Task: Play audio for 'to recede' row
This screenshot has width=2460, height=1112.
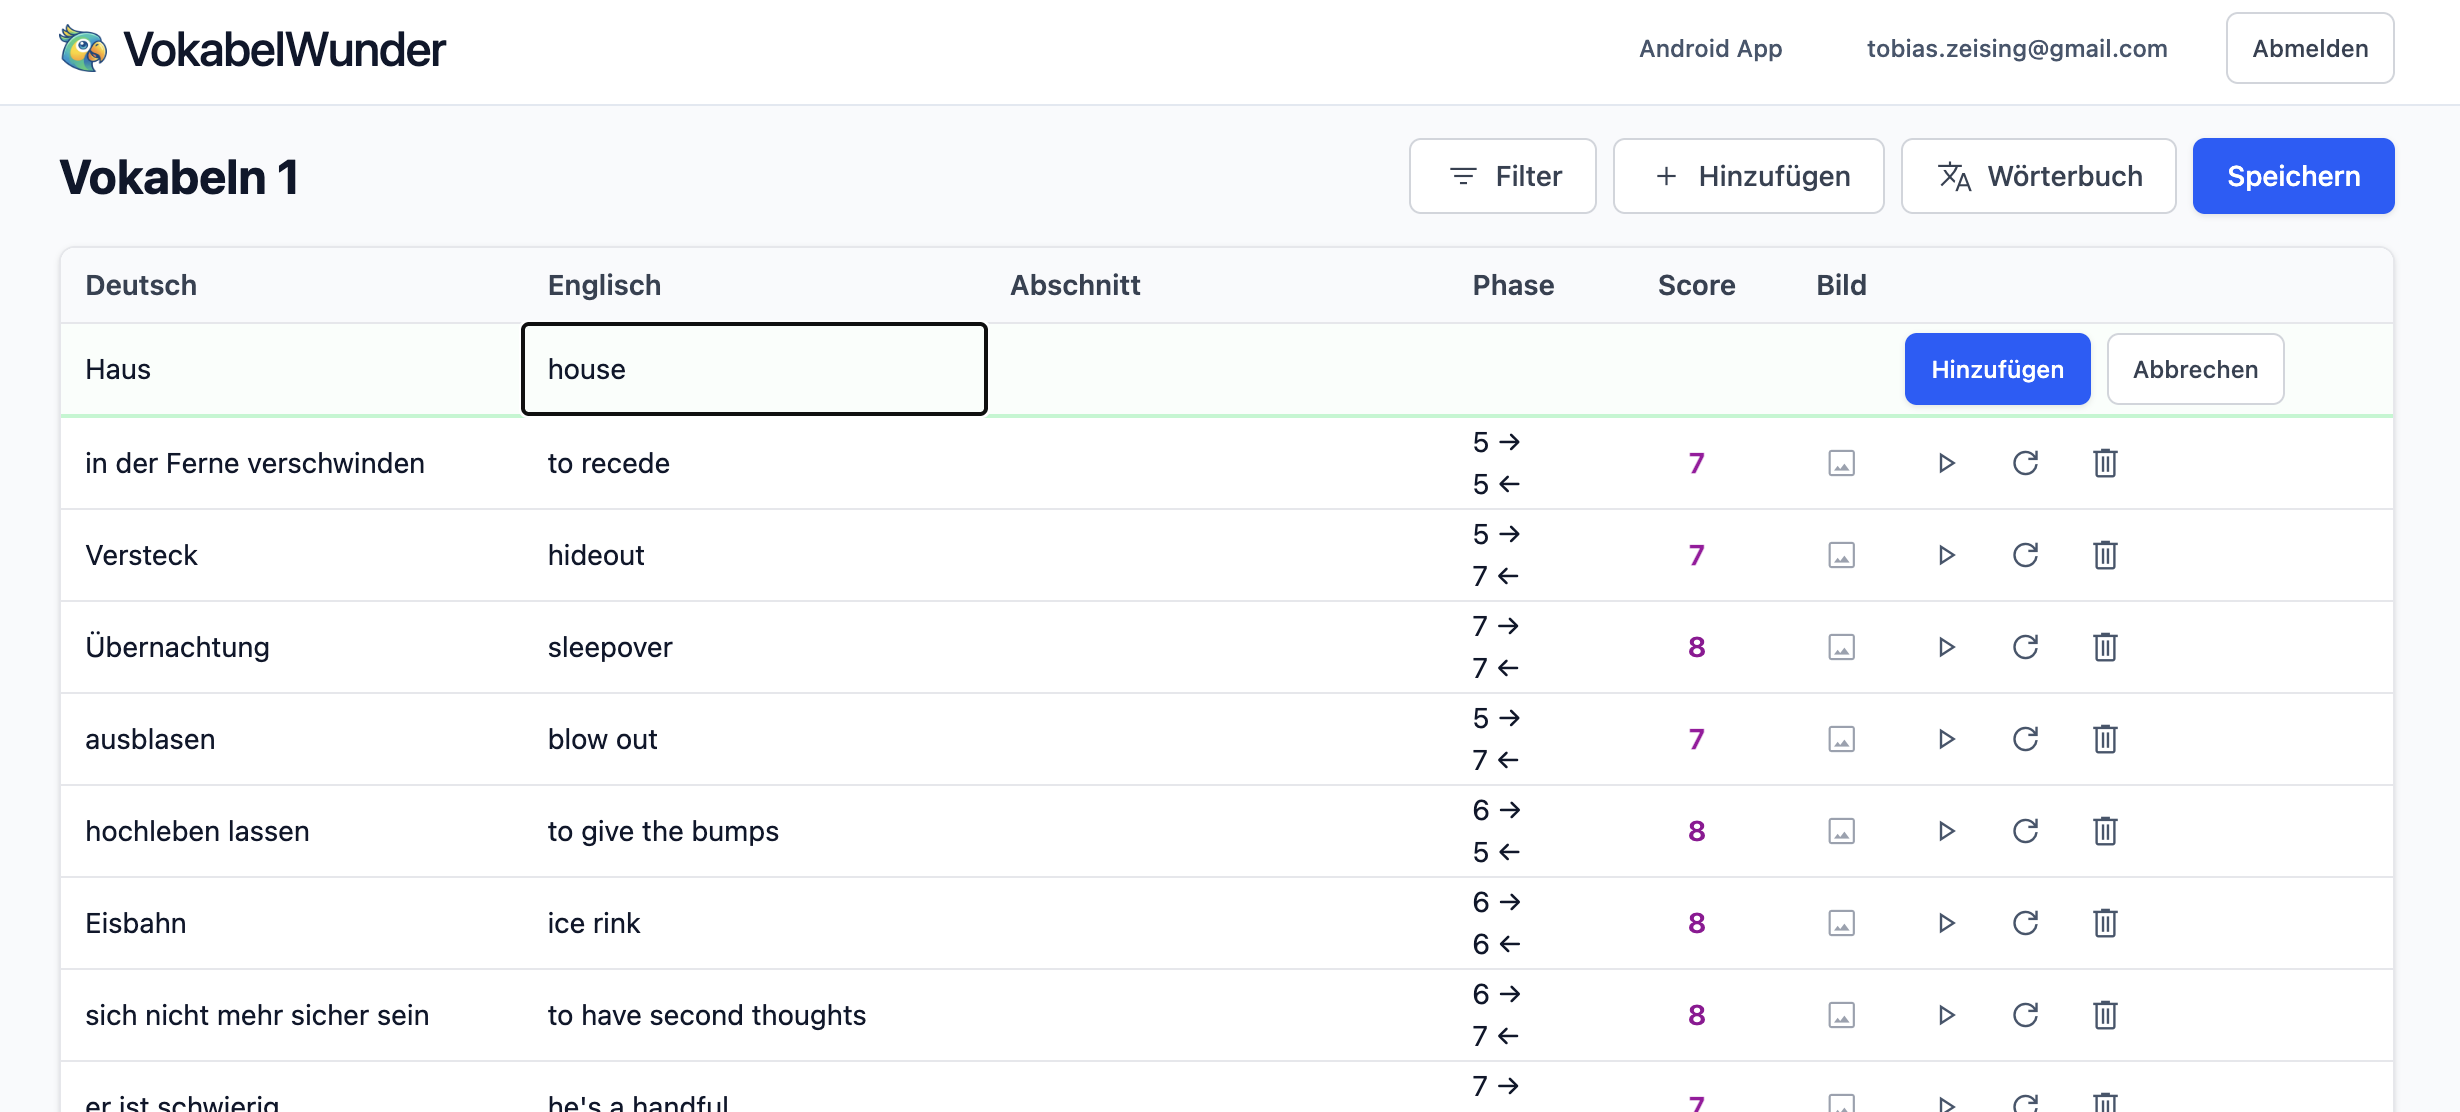Action: click(1946, 463)
